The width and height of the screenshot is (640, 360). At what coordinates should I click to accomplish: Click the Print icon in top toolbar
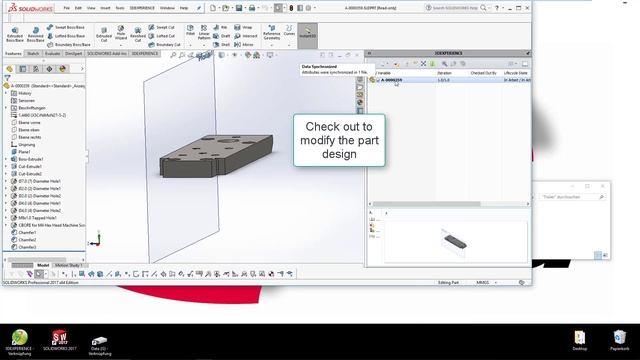pos(252,8)
